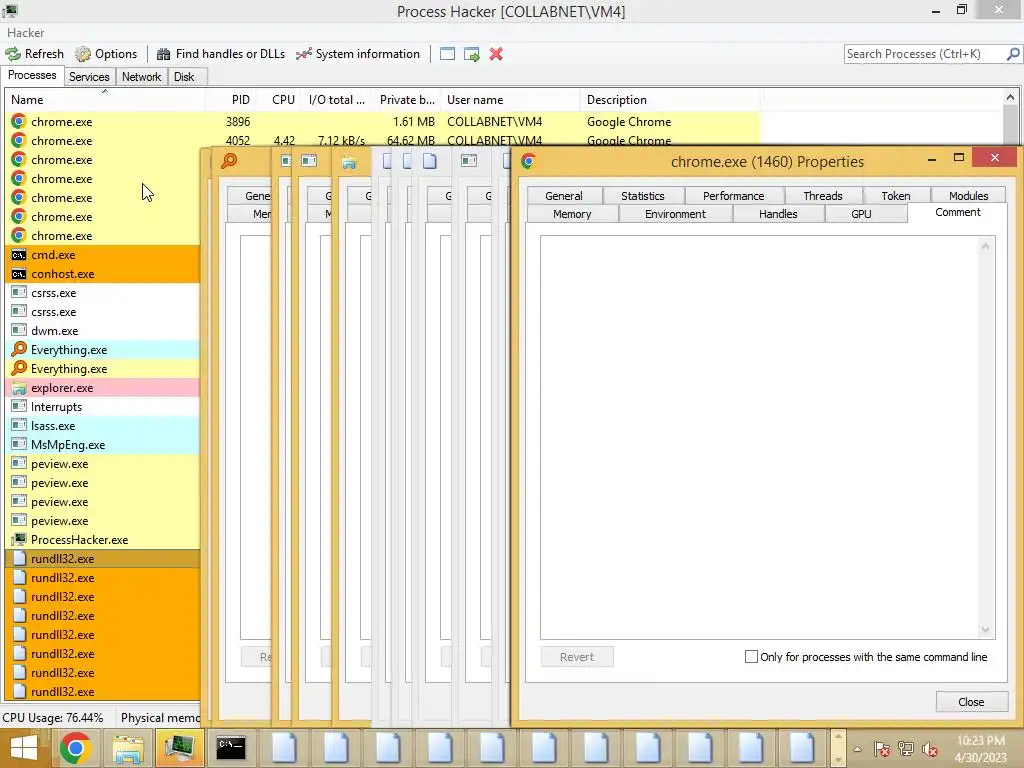Click the process list scrollbar up arrow
Viewport: 1024px width, 768px height.
click(1010, 97)
